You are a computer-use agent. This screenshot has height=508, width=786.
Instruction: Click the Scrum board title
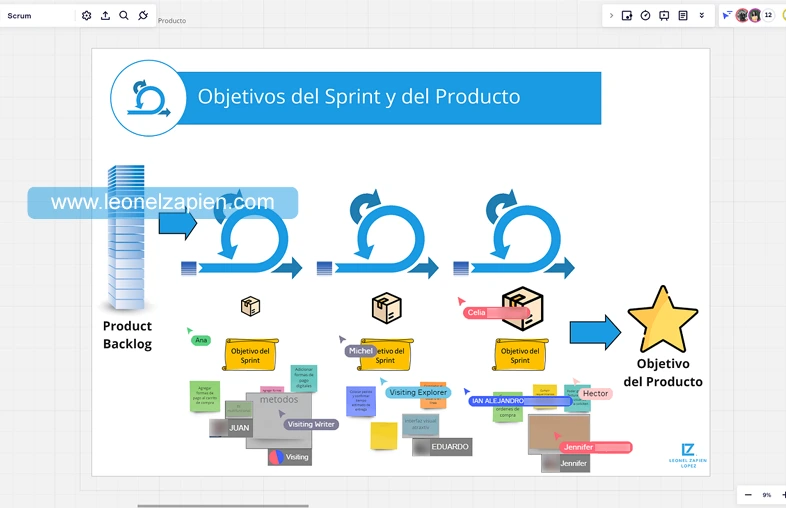pos(20,16)
